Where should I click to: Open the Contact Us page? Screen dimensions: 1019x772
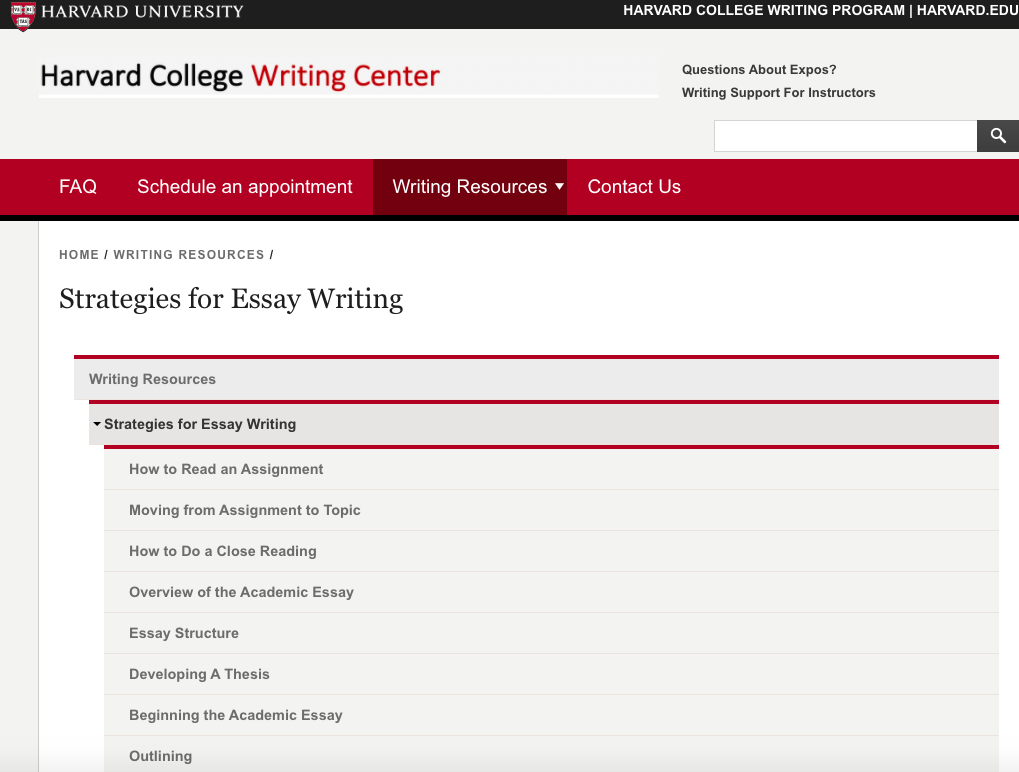(x=634, y=187)
